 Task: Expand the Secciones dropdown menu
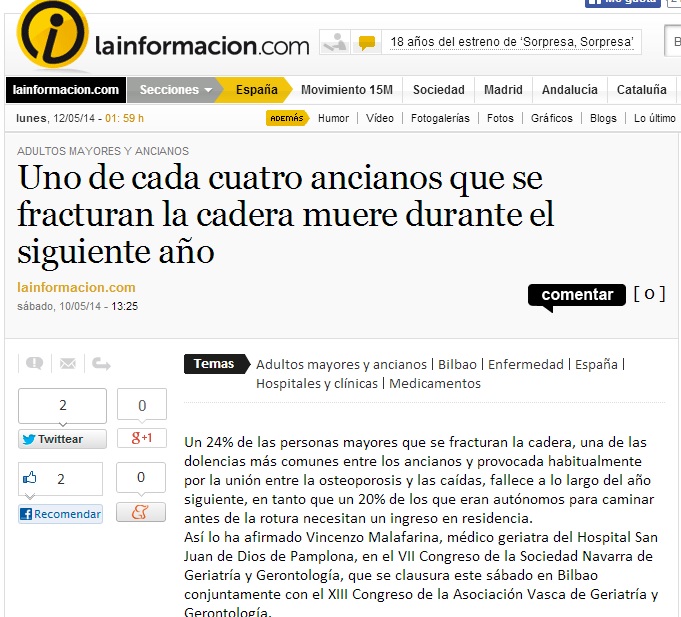[x=177, y=90]
